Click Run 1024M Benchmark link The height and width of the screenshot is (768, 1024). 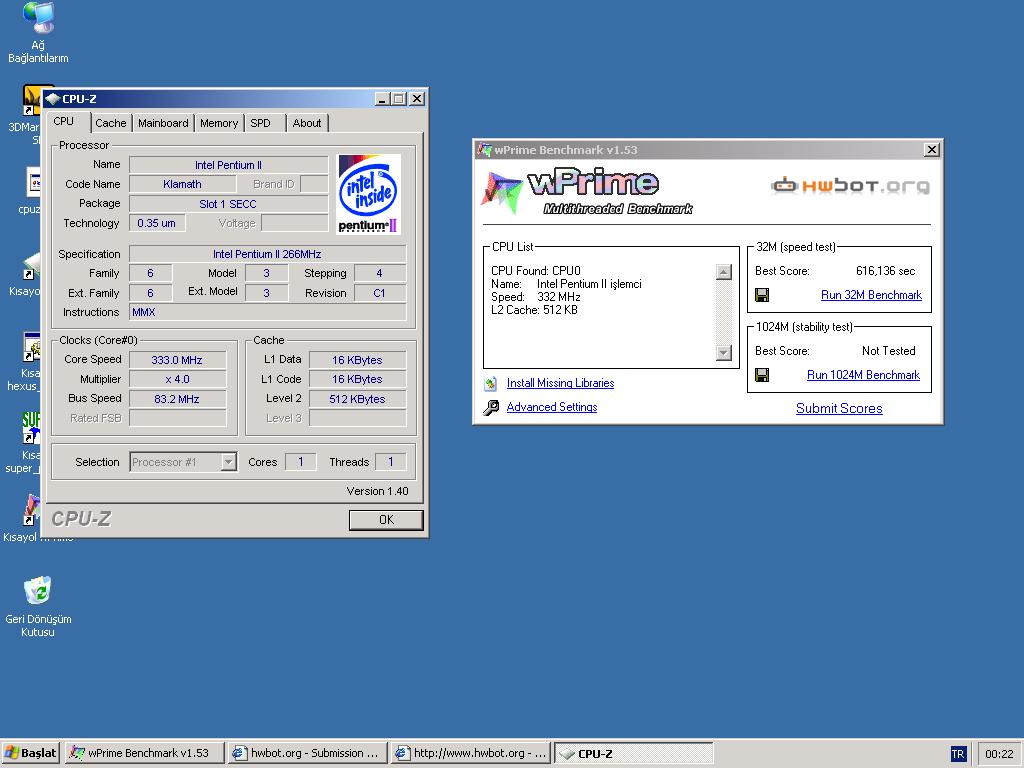point(863,375)
